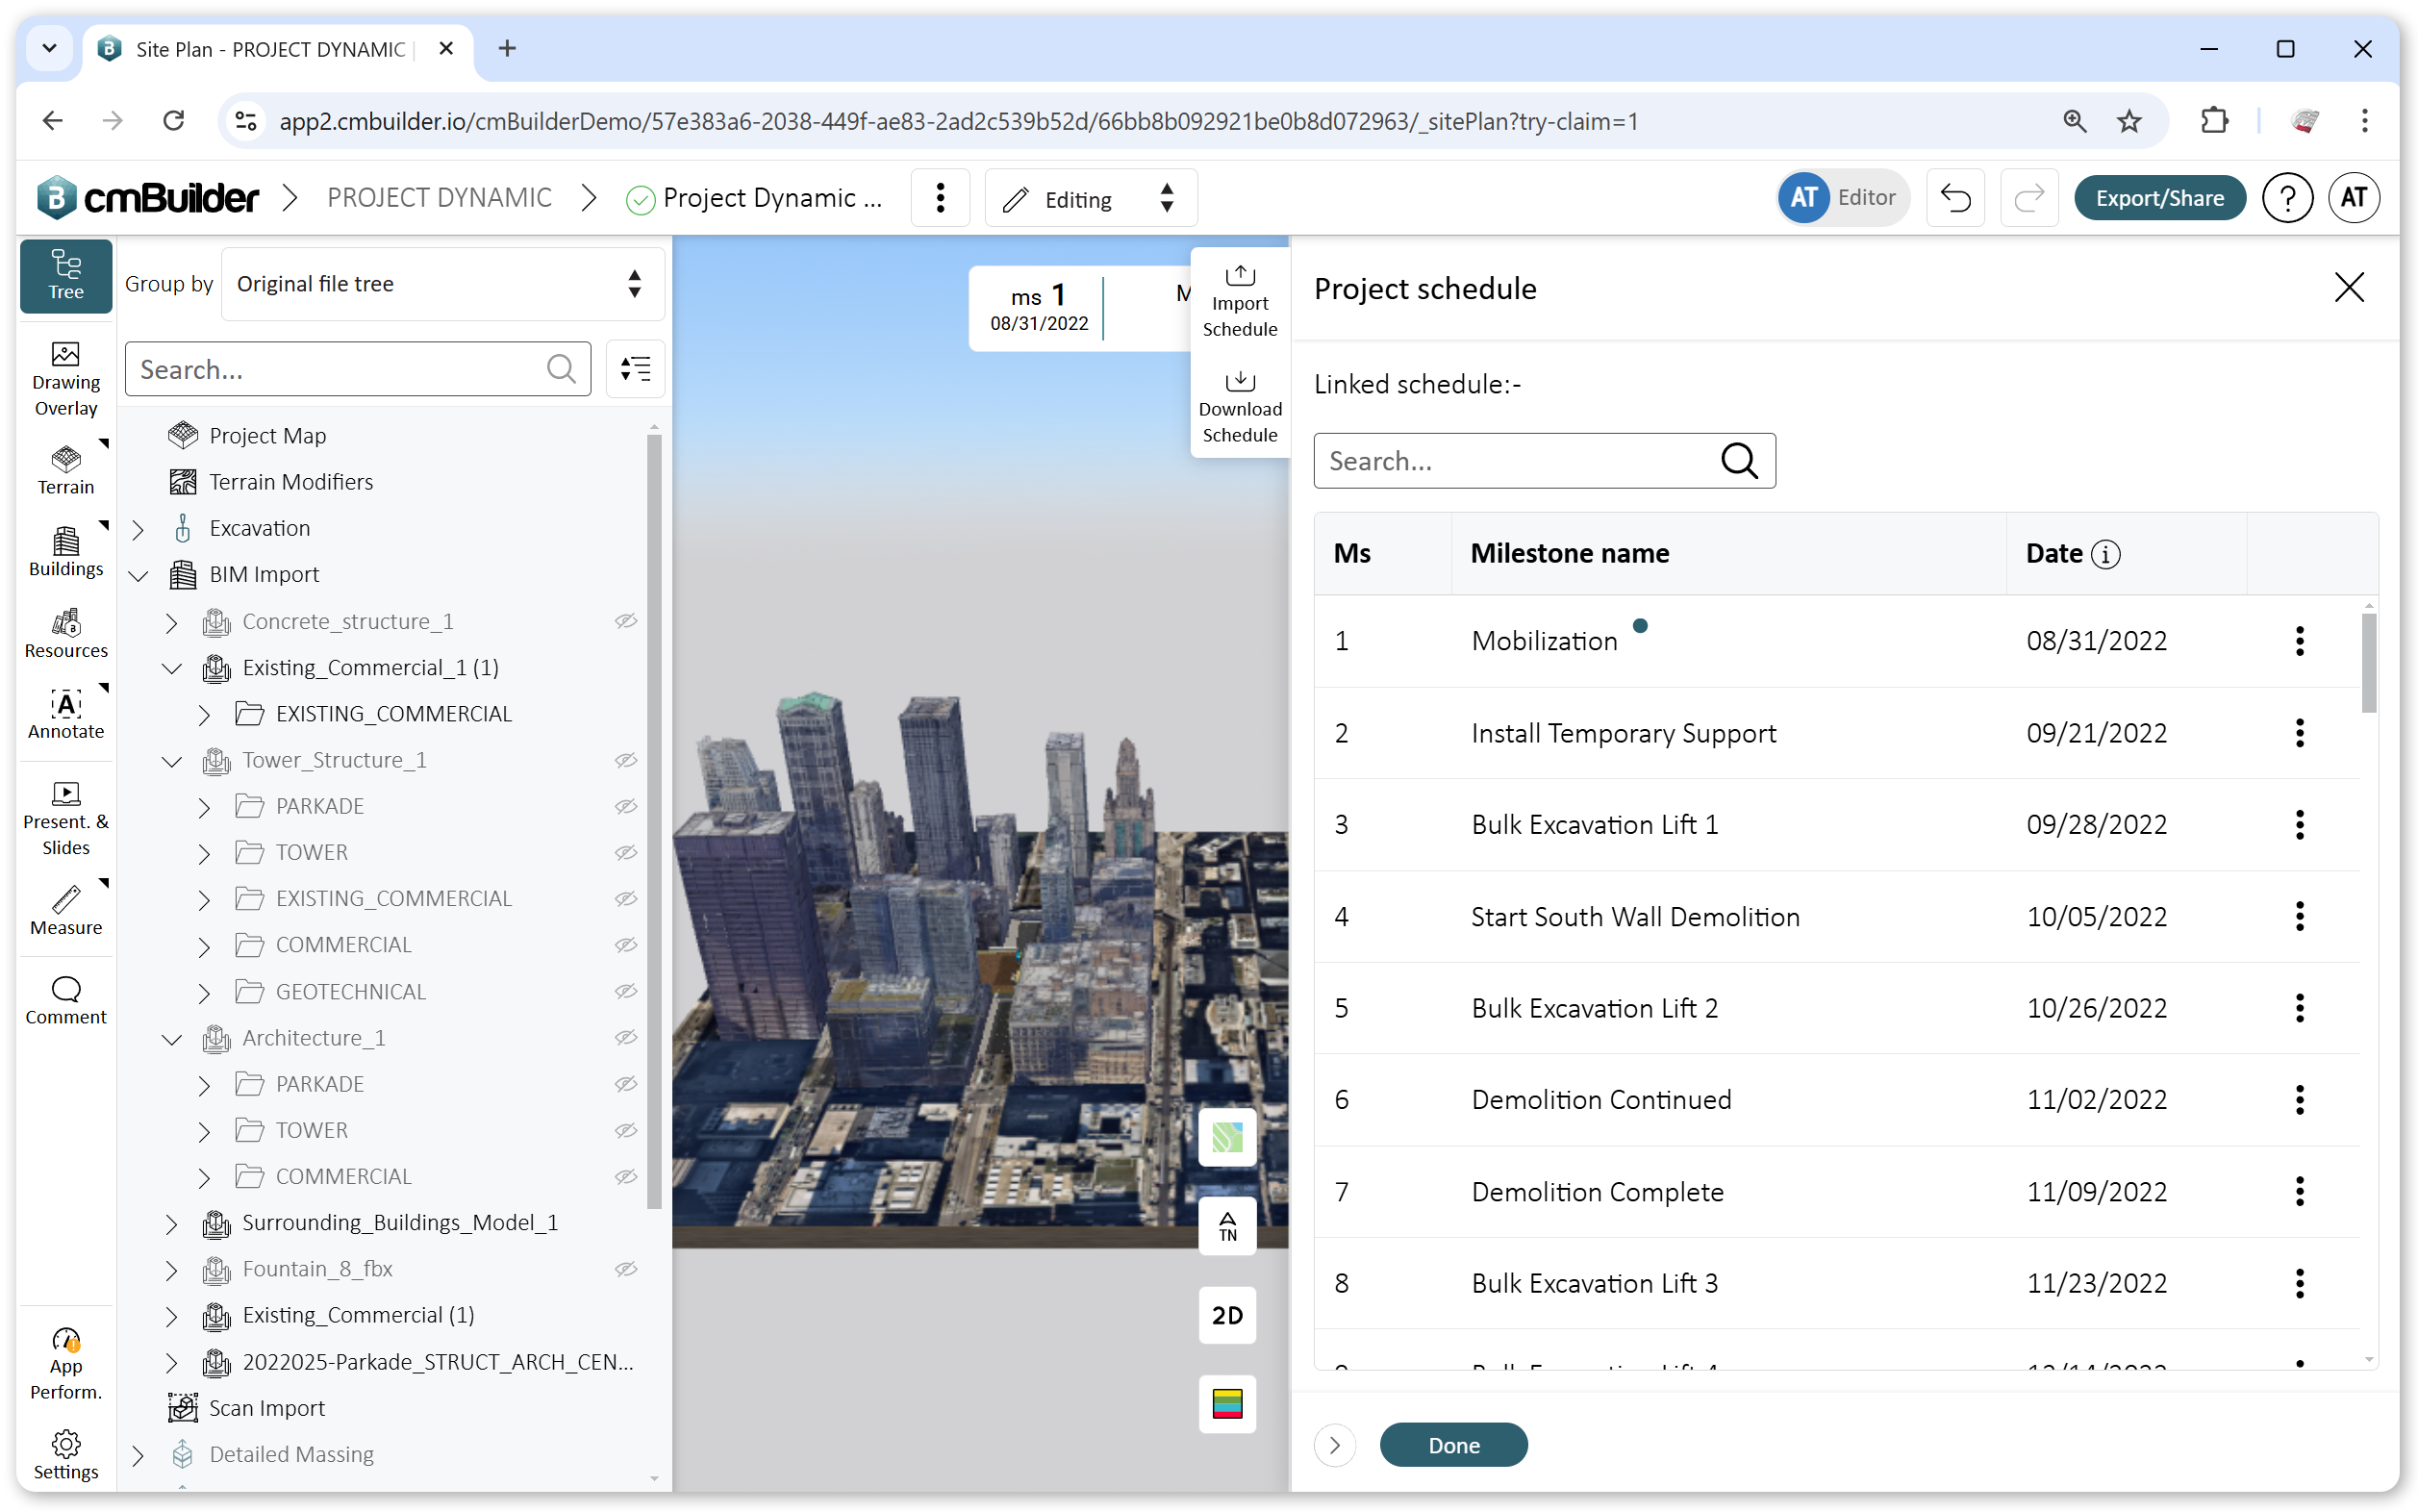Open the map layer style button
This screenshot has height=1512, width=2418.
click(x=1227, y=1136)
